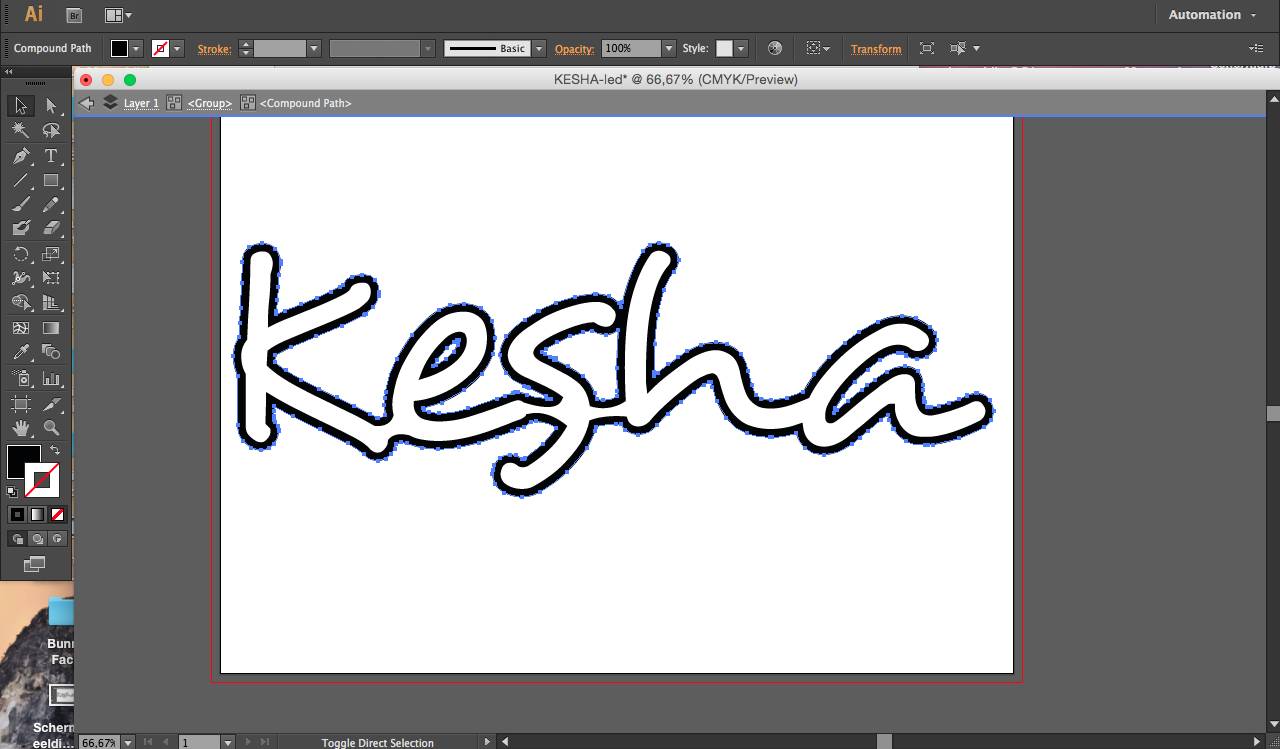Open the Automation workspace switcher
This screenshot has height=749, width=1280.
(x=1212, y=15)
